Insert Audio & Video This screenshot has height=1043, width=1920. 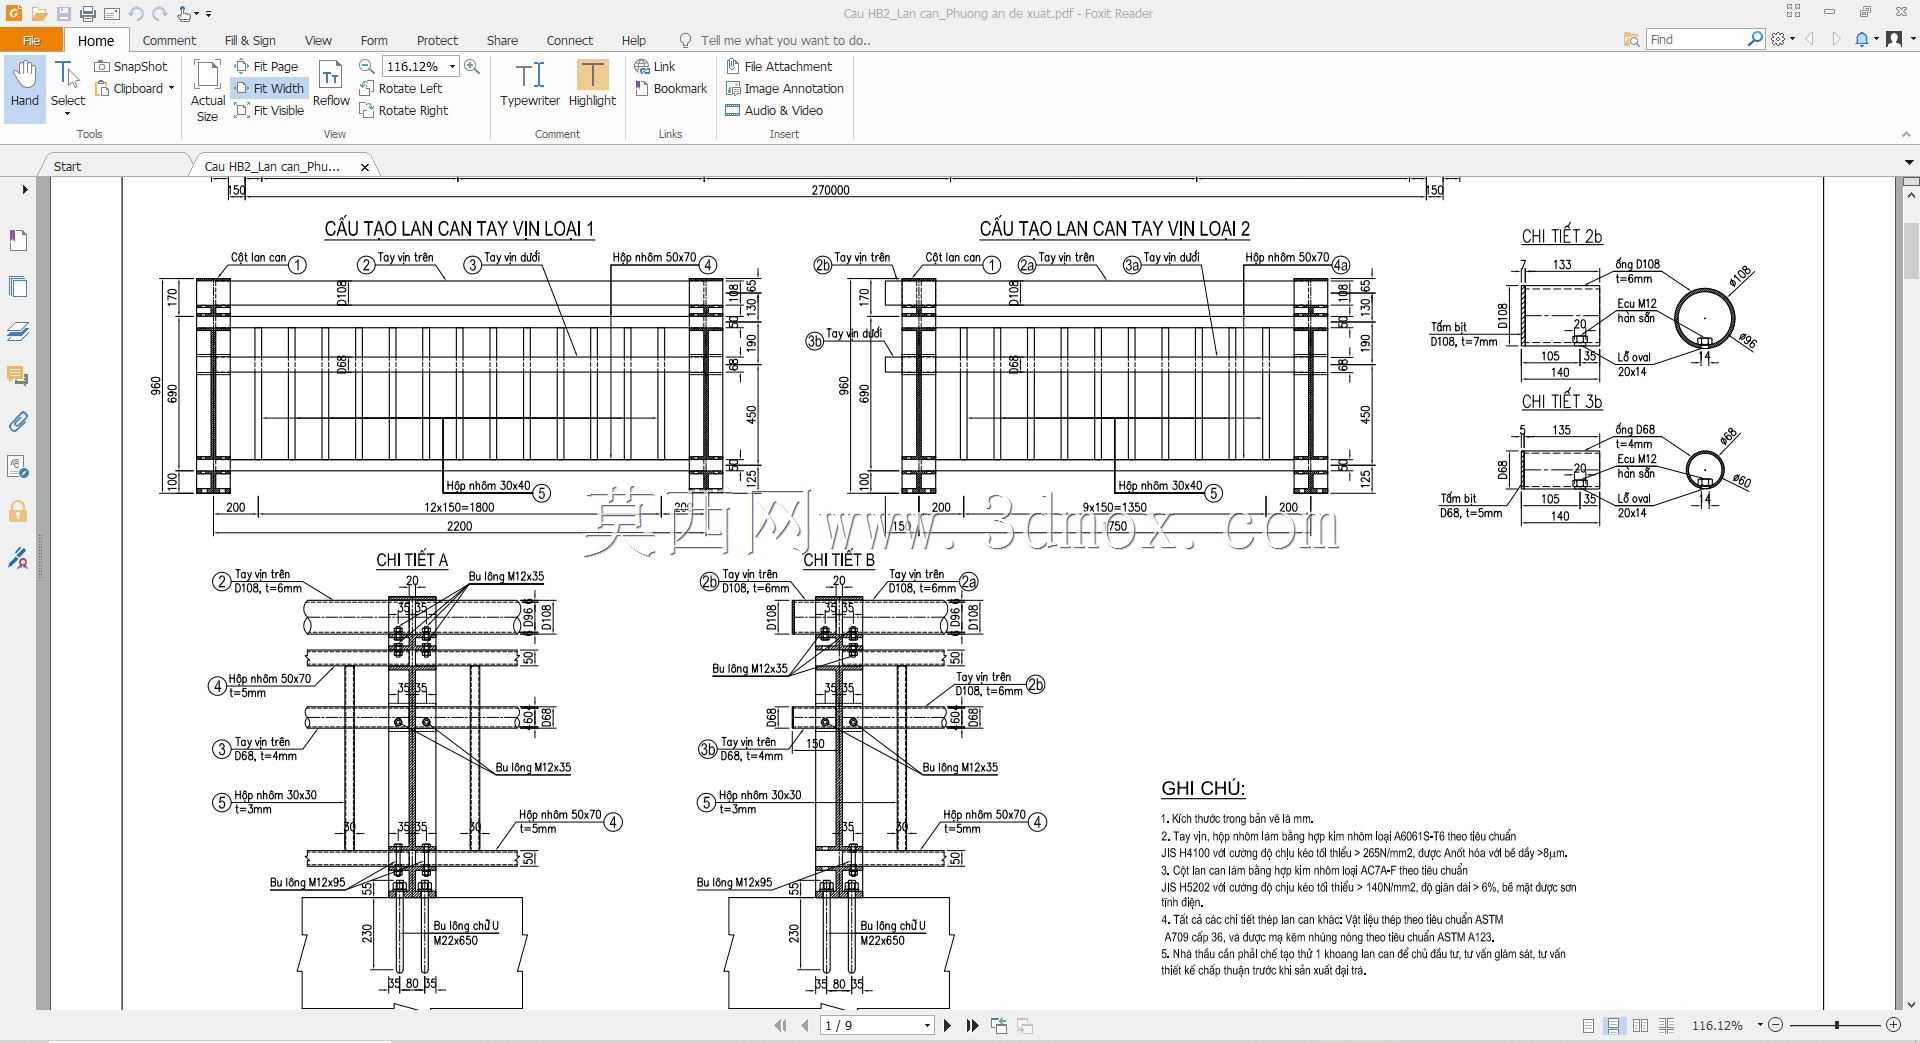[x=774, y=110]
